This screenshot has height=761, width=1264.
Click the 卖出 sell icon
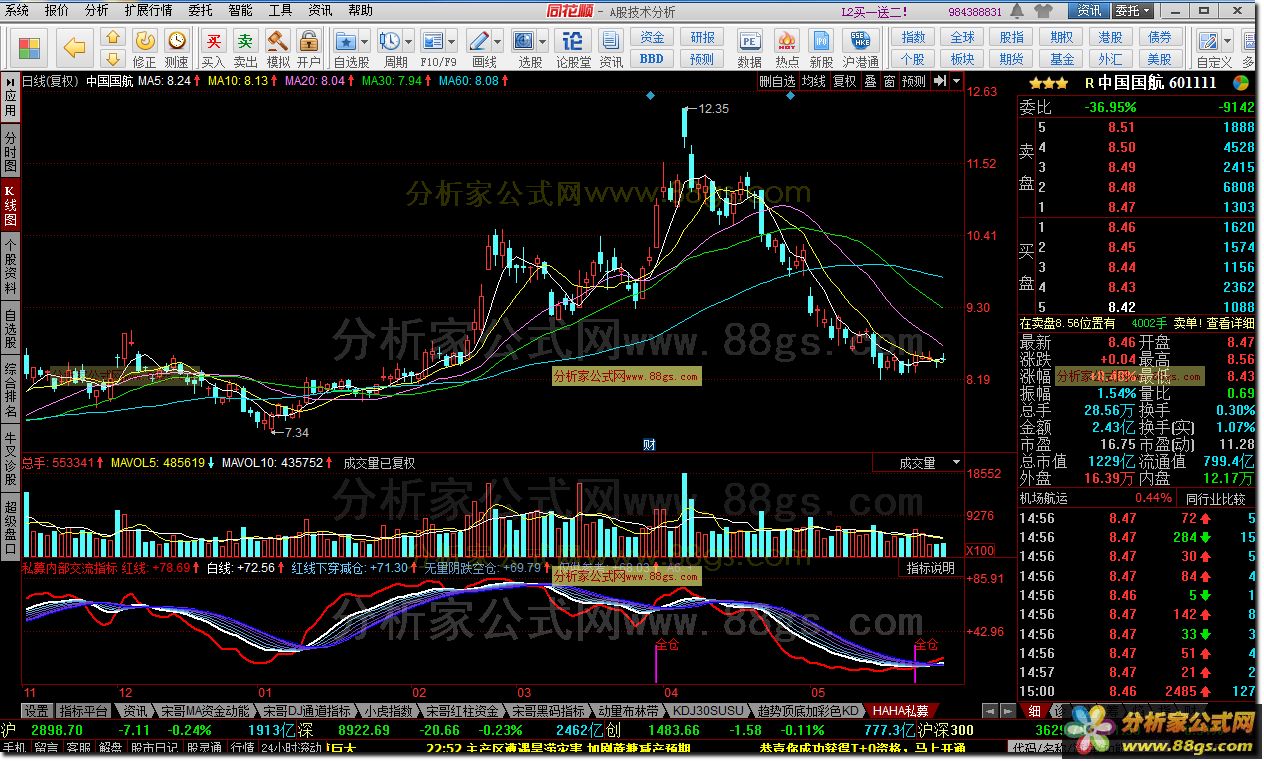tap(245, 41)
